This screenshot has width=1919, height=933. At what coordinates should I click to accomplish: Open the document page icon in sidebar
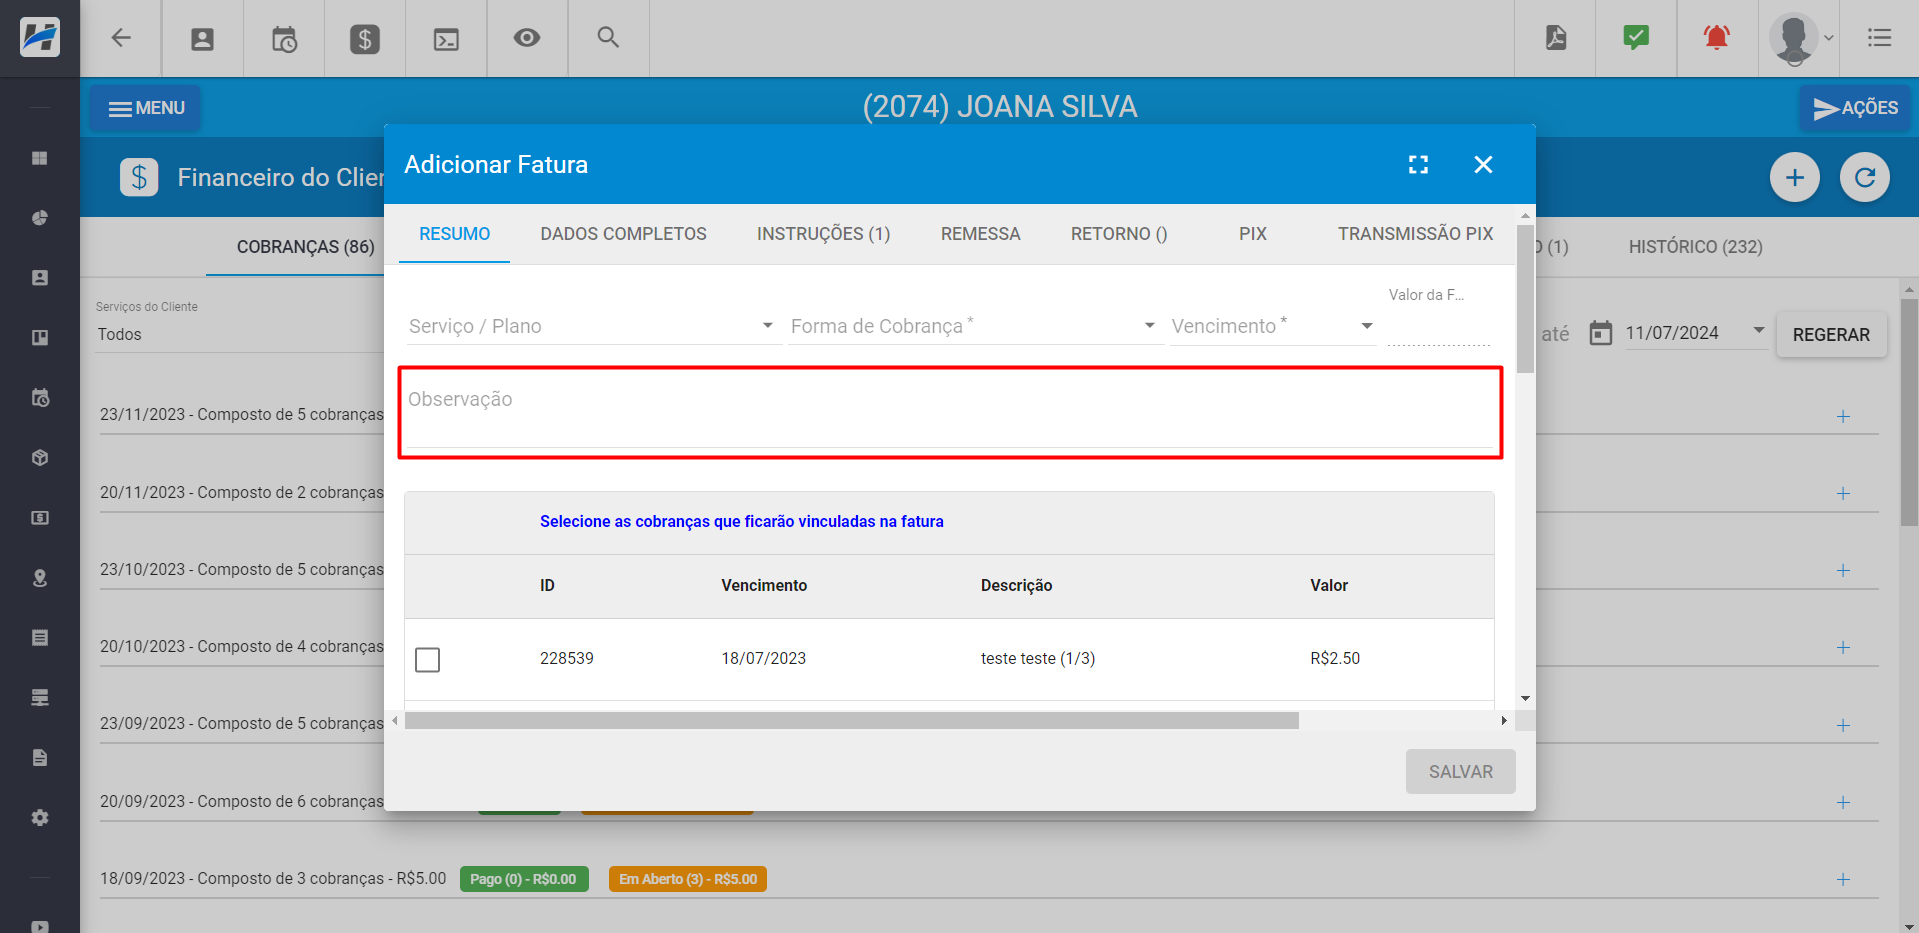[40, 758]
